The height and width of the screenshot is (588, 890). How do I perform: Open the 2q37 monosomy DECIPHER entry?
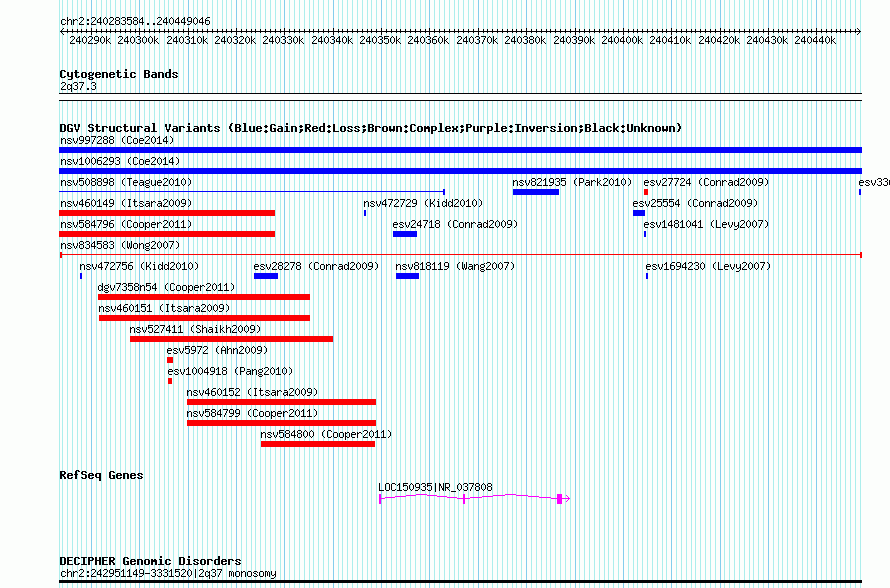coord(169,573)
